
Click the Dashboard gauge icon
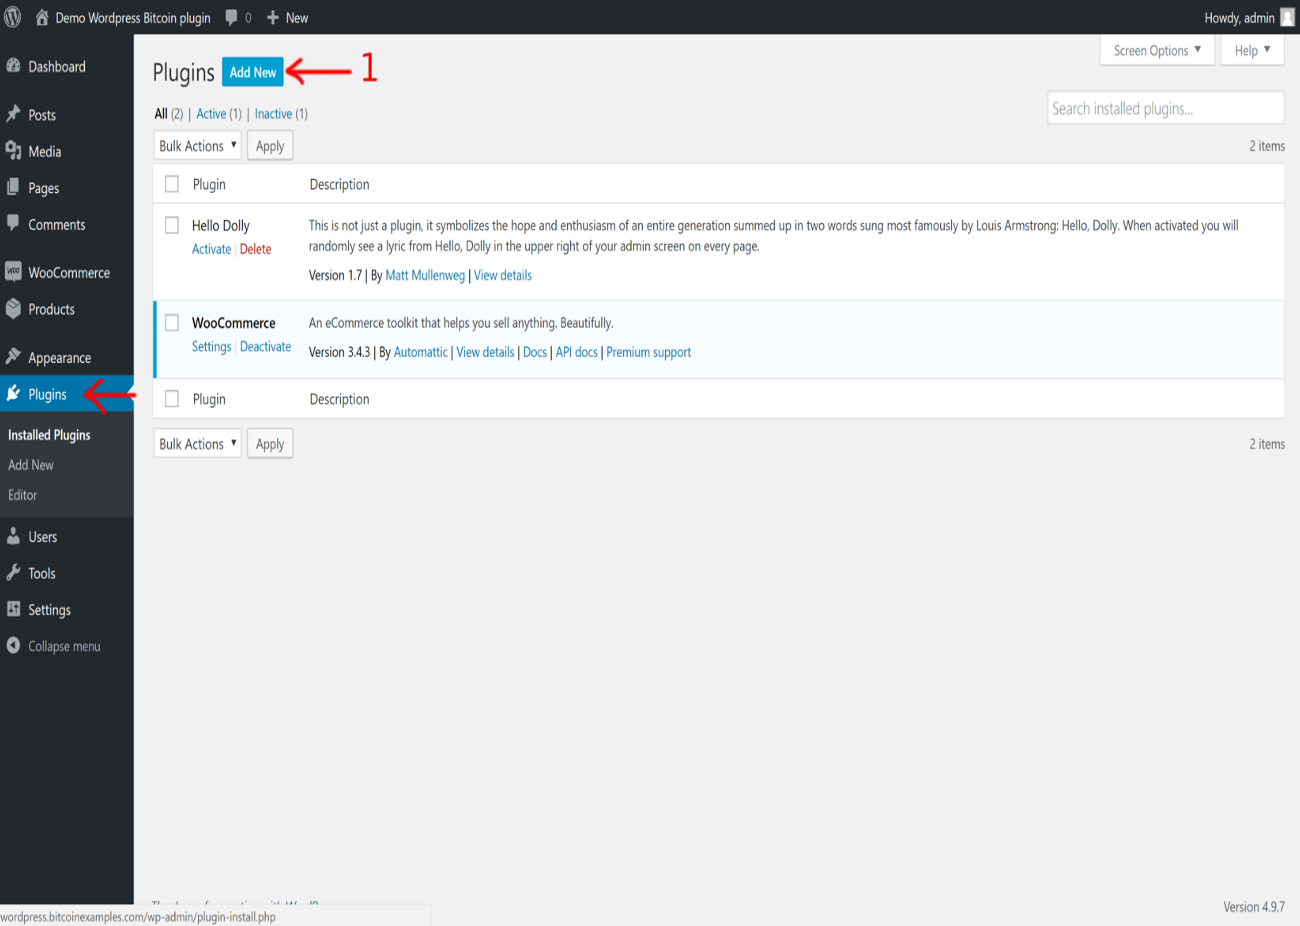click(13, 66)
